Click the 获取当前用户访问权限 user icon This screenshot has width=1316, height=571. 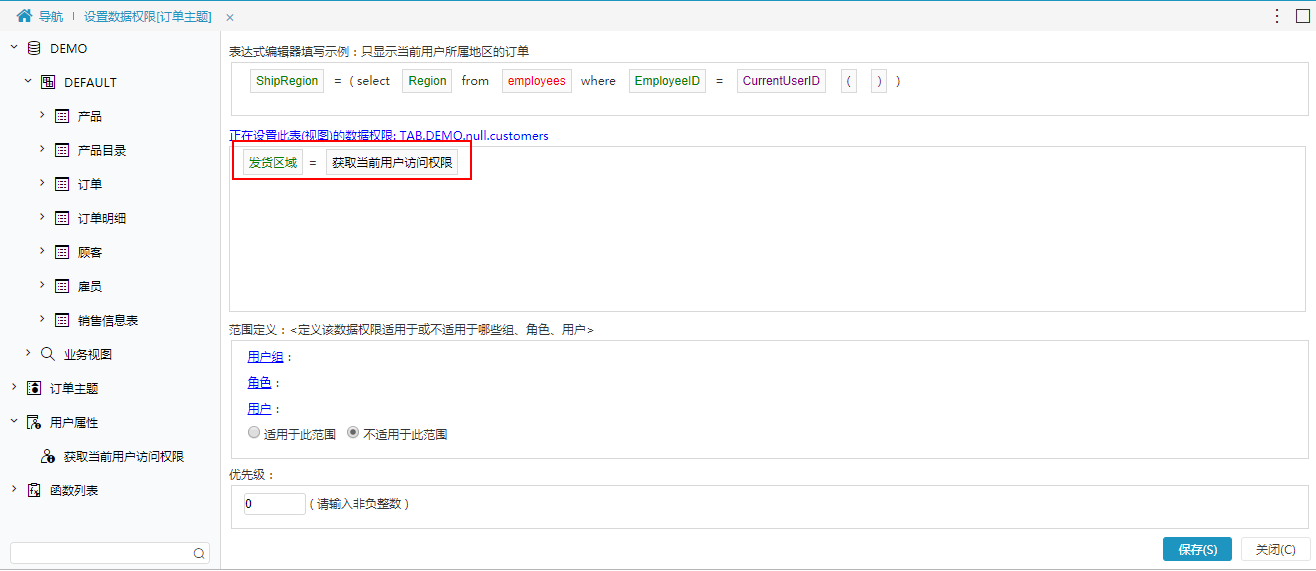click(x=48, y=456)
